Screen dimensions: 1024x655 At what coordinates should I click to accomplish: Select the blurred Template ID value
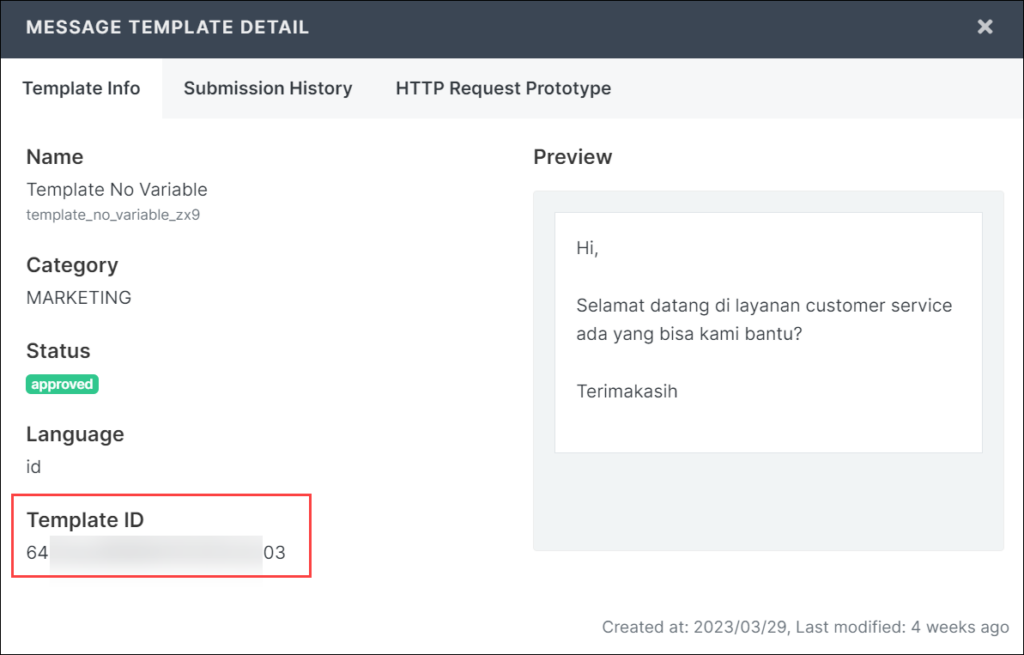coord(156,553)
